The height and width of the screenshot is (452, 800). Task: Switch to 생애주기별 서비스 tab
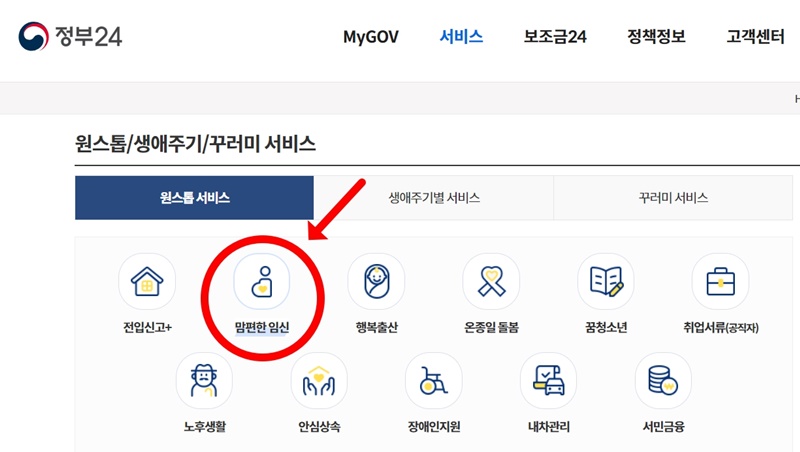click(x=434, y=198)
